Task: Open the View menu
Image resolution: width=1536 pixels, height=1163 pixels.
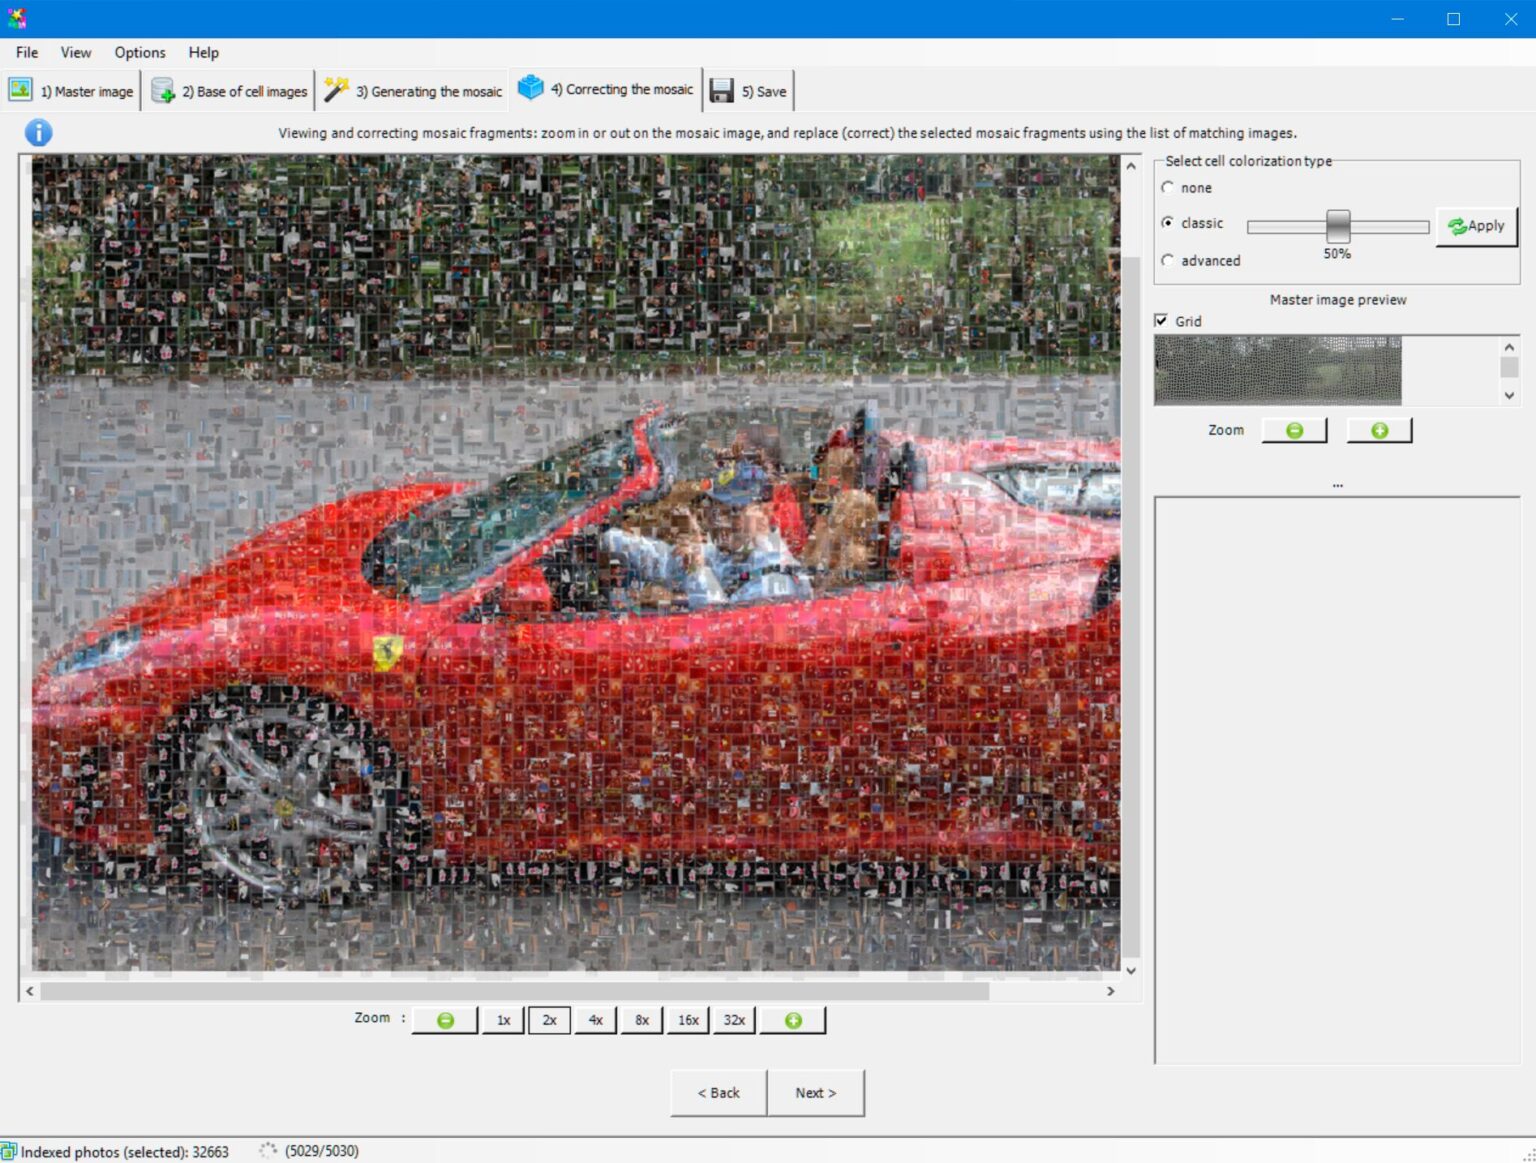Action: (x=75, y=52)
